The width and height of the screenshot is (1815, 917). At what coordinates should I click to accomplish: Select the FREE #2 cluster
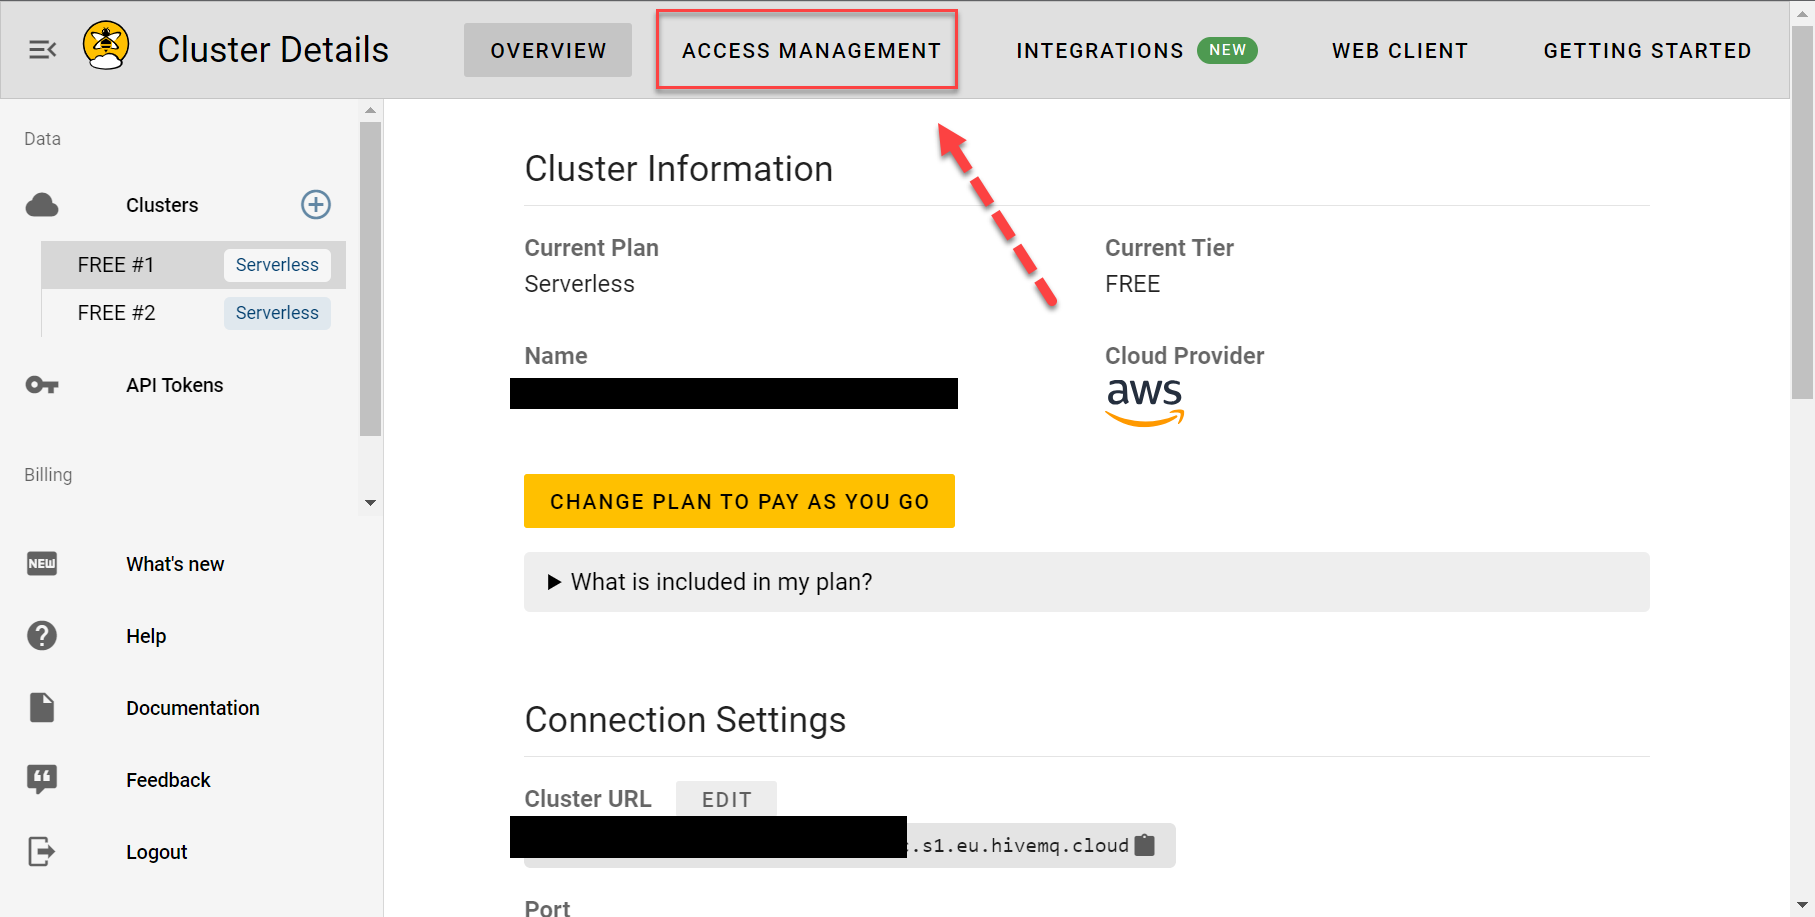click(x=117, y=313)
